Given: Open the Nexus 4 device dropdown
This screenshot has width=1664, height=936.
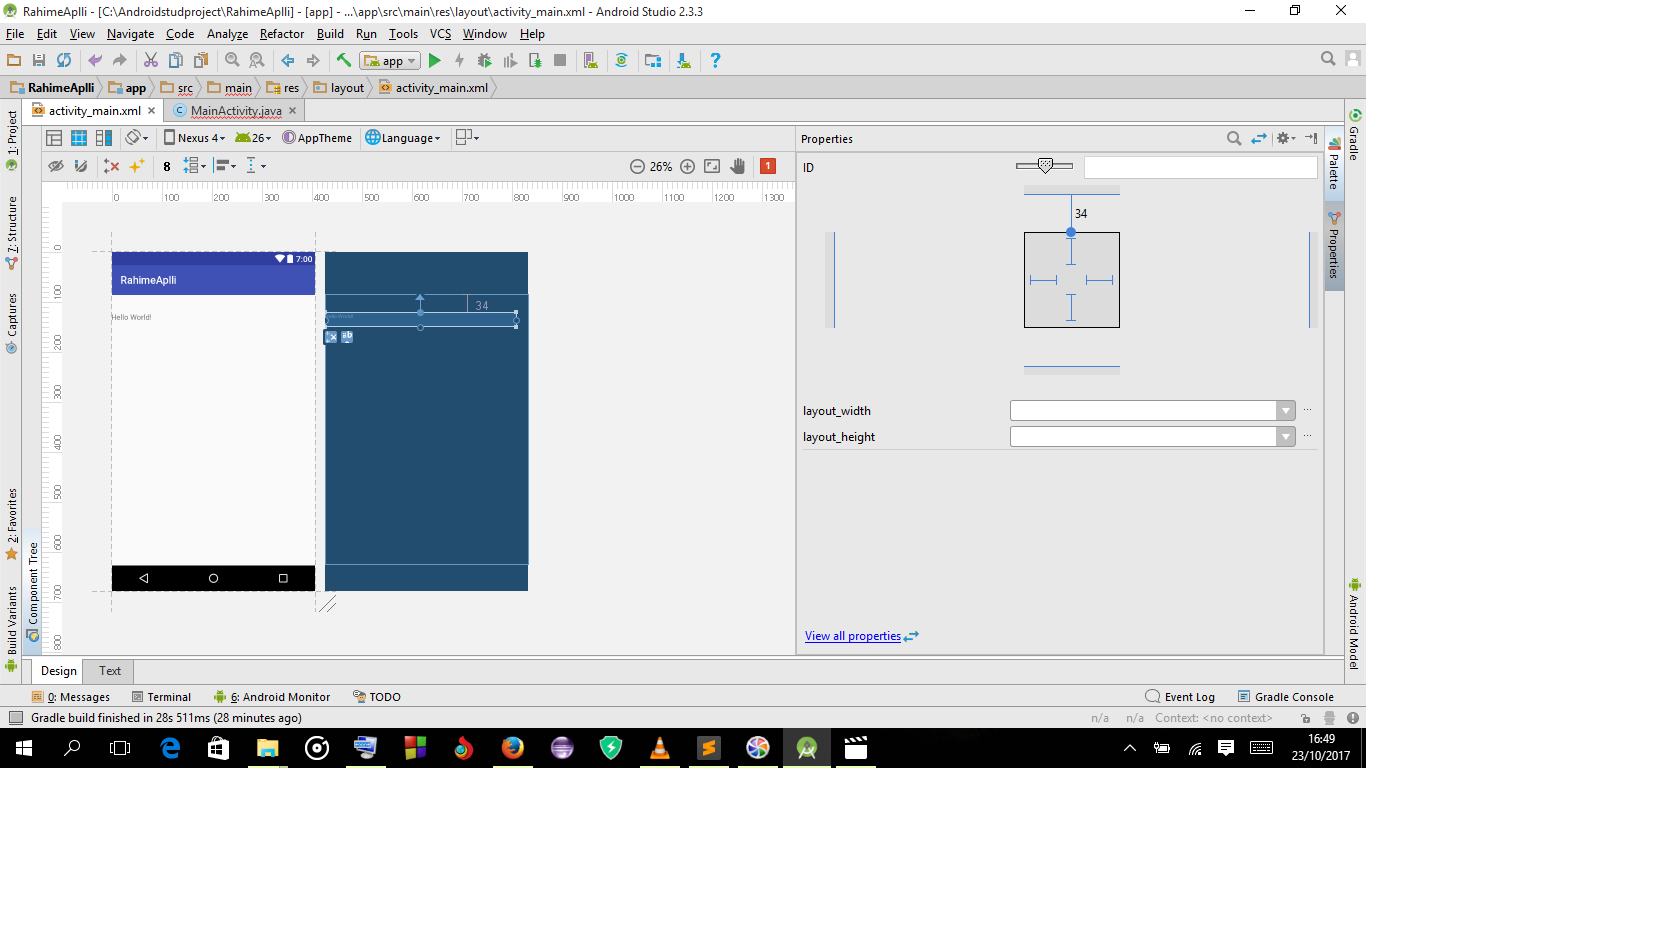Looking at the screenshot, I should pyautogui.click(x=195, y=138).
